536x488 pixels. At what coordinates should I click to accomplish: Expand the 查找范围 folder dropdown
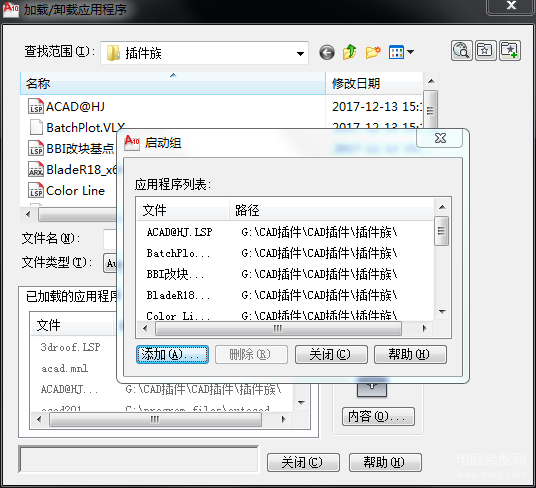click(x=300, y=53)
